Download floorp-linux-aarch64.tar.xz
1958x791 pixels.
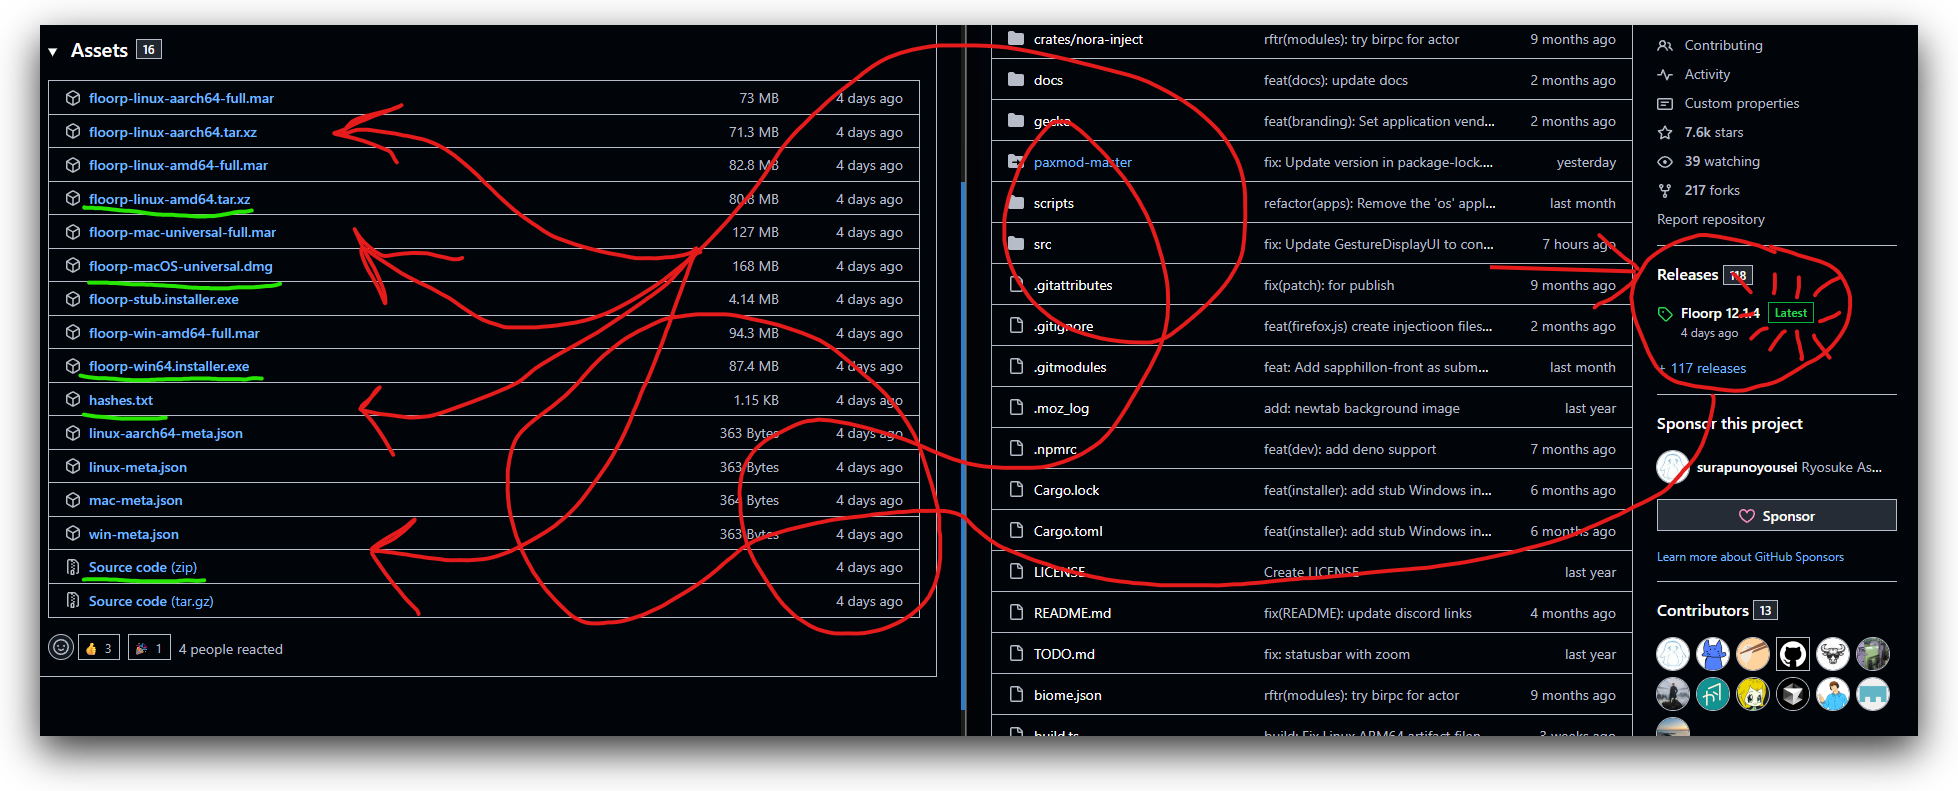click(x=173, y=132)
